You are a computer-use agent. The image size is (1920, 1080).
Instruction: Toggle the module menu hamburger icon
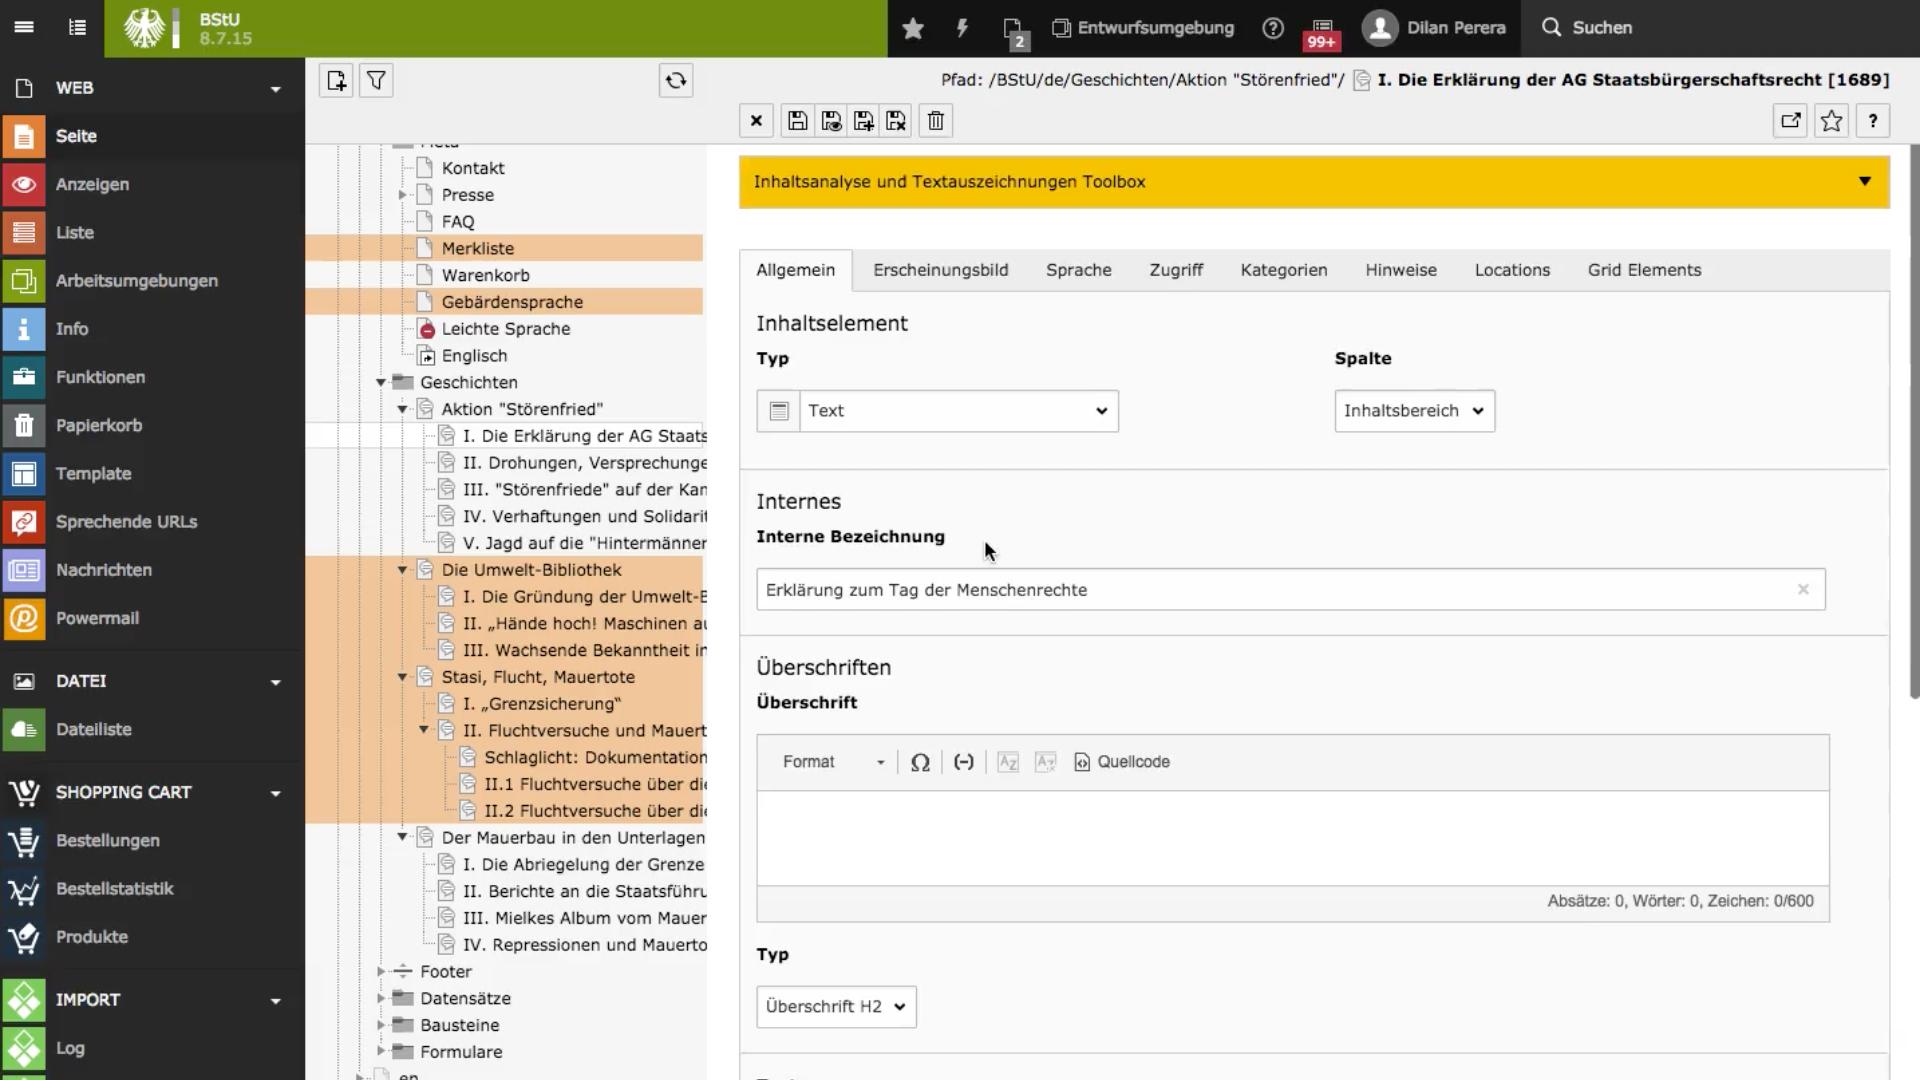click(x=24, y=27)
